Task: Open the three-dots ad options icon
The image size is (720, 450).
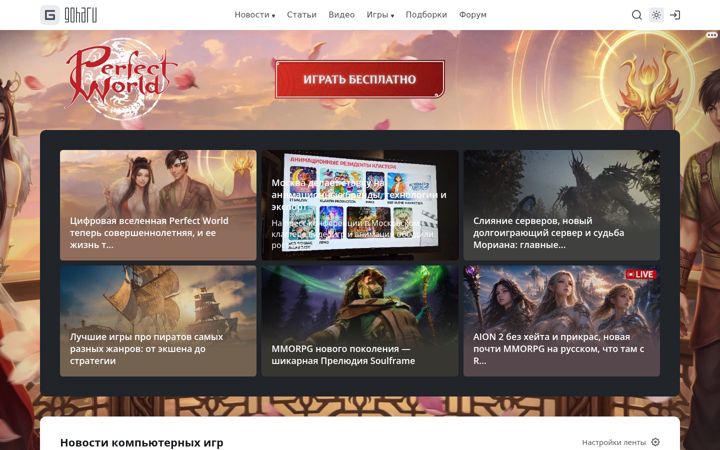Action: click(712, 35)
